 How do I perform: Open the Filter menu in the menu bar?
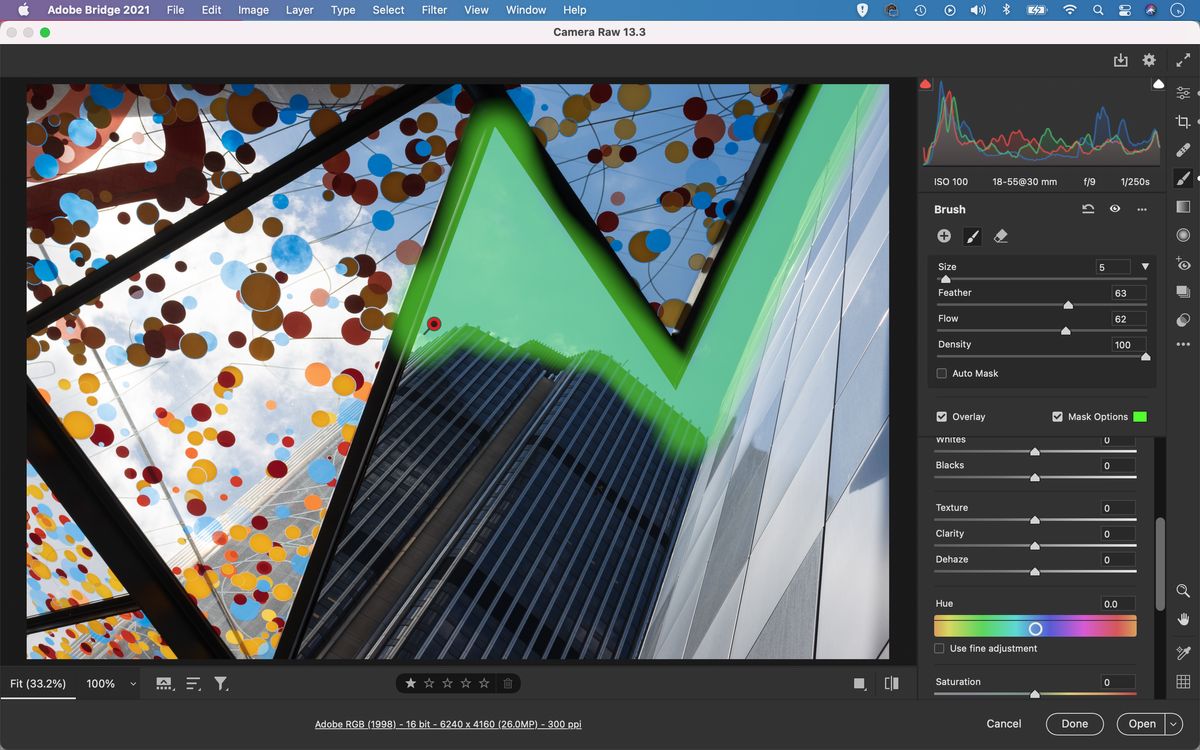pos(433,10)
